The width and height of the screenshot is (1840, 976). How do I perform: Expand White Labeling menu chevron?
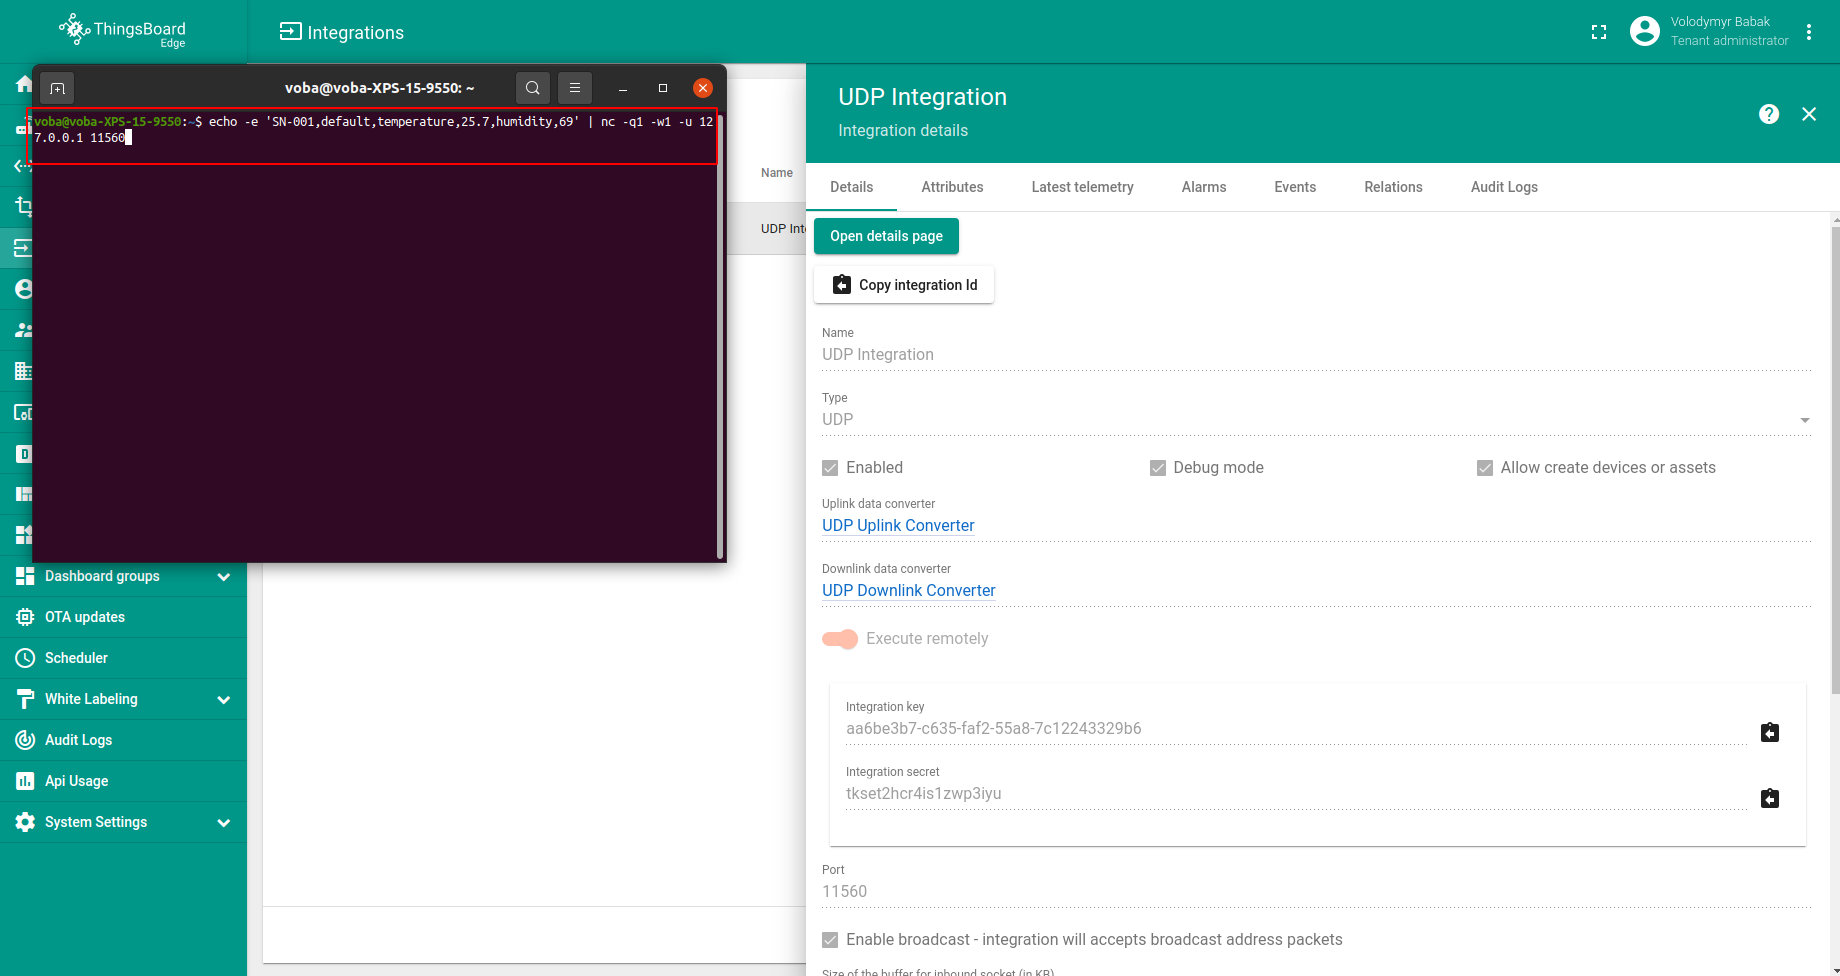click(x=224, y=700)
